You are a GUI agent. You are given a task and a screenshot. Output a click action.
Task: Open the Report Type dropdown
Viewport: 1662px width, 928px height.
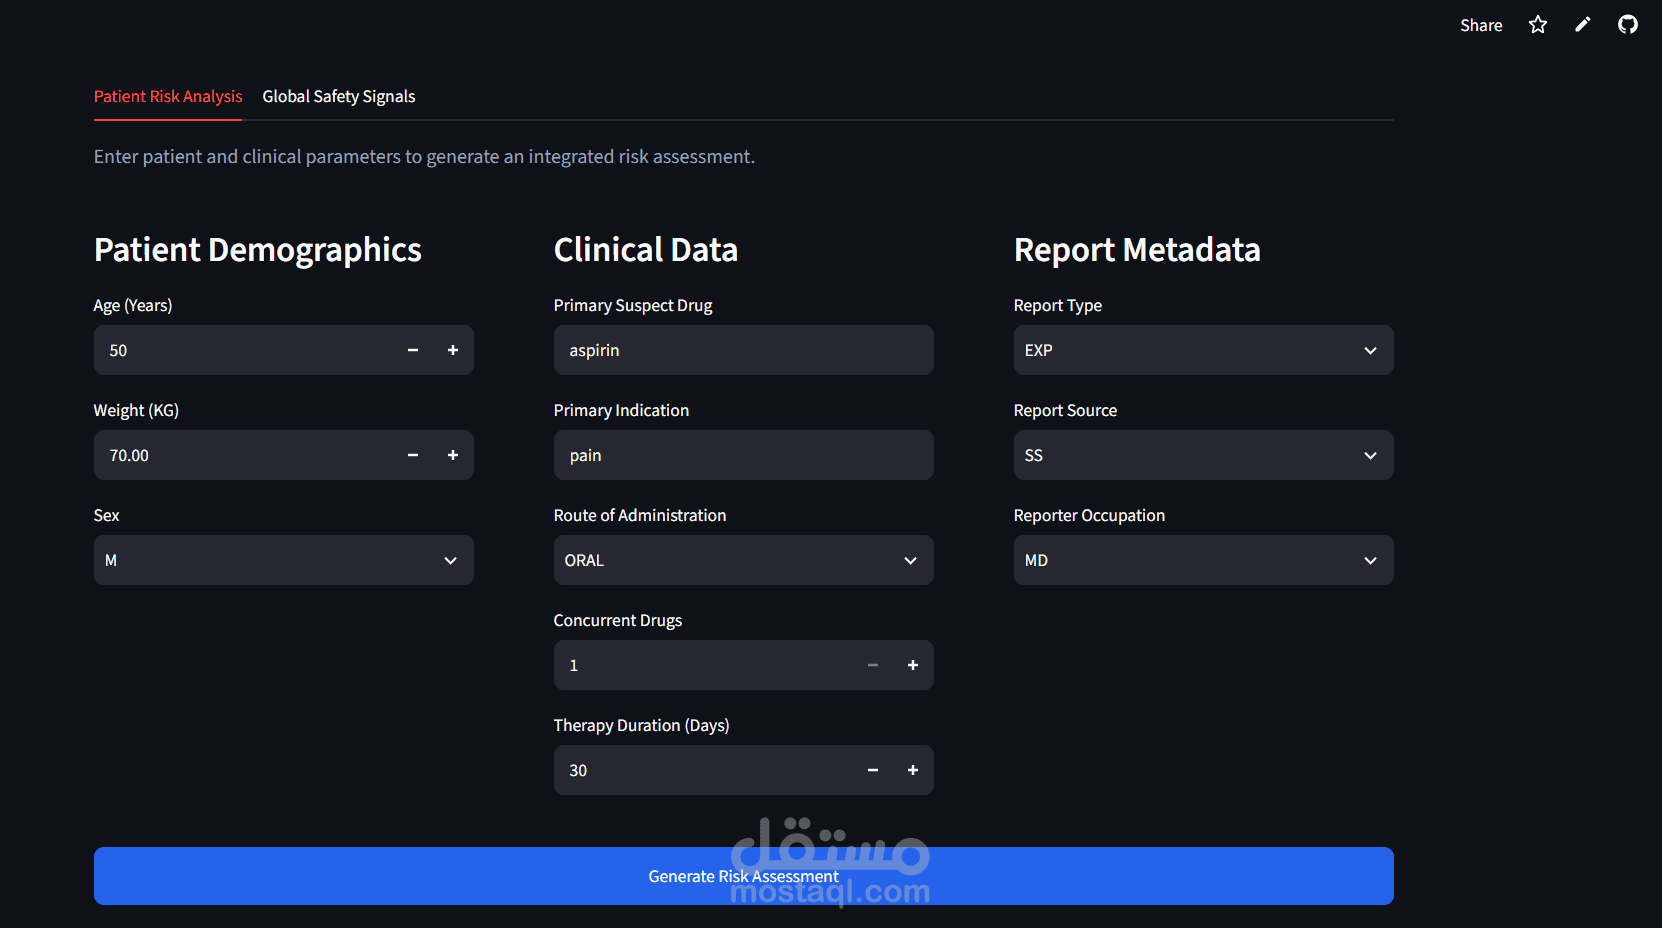(1204, 350)
